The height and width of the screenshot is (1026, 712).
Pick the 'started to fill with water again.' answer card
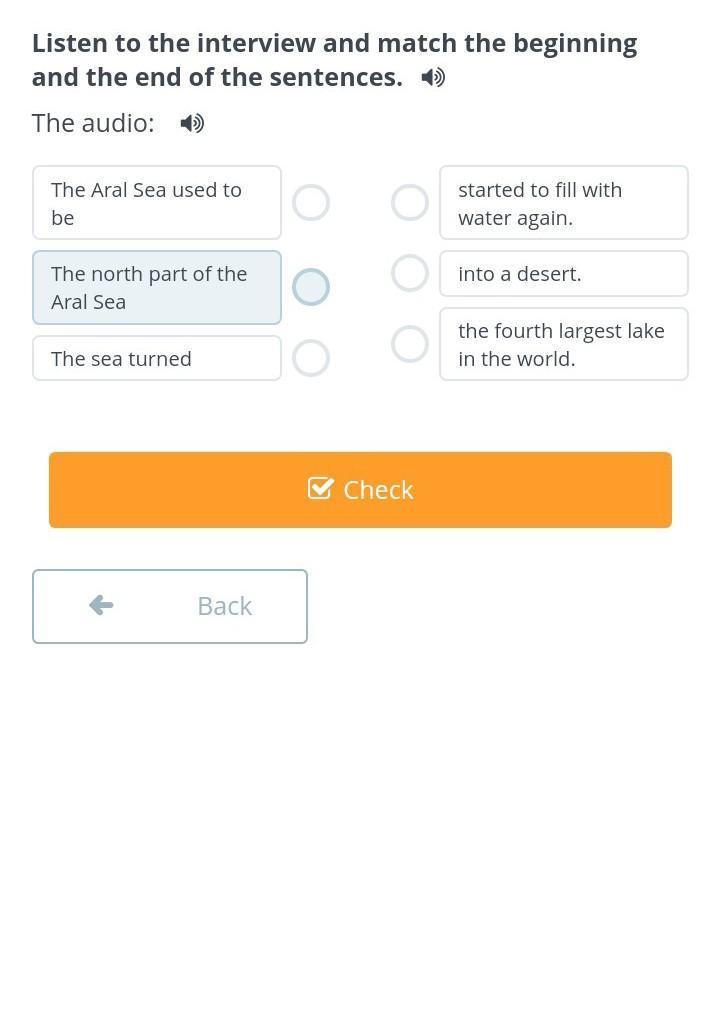(x=564, y=203)
